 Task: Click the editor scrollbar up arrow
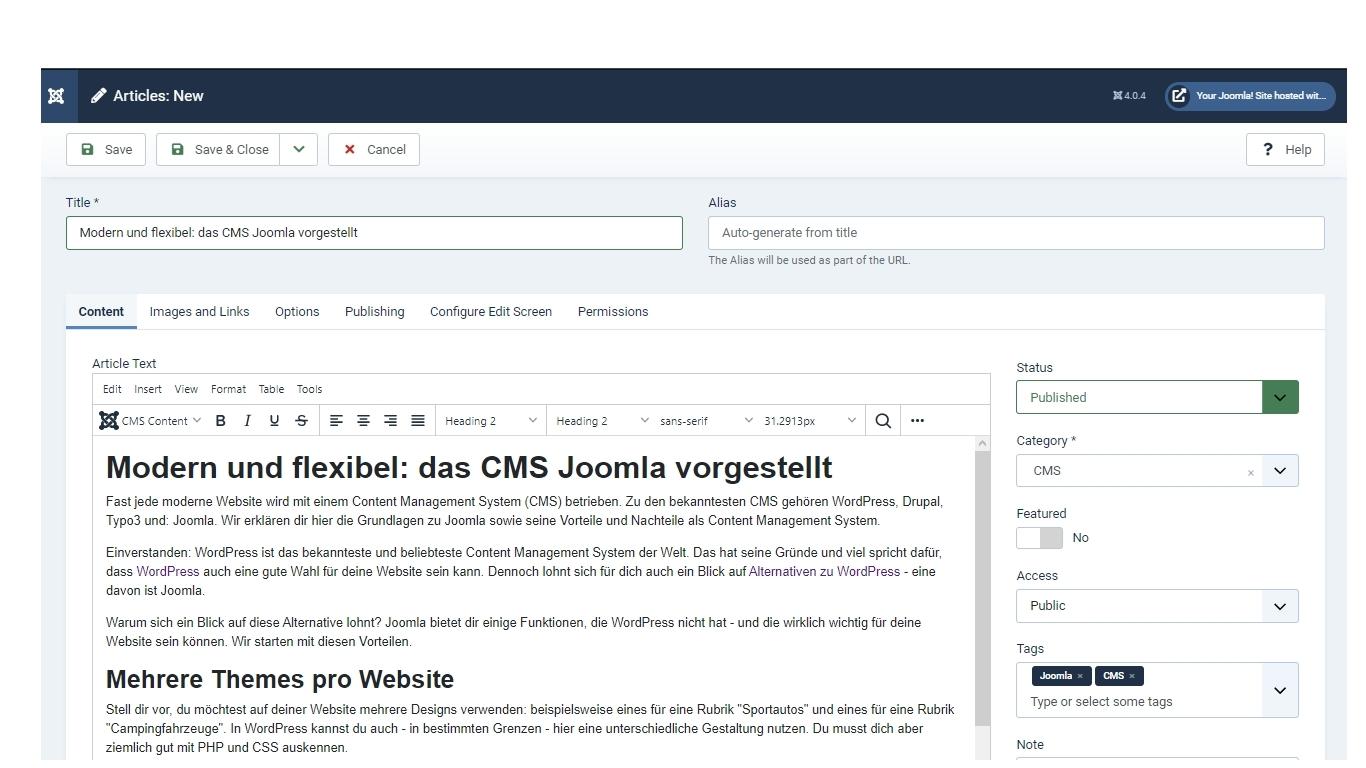click(982, 443)
